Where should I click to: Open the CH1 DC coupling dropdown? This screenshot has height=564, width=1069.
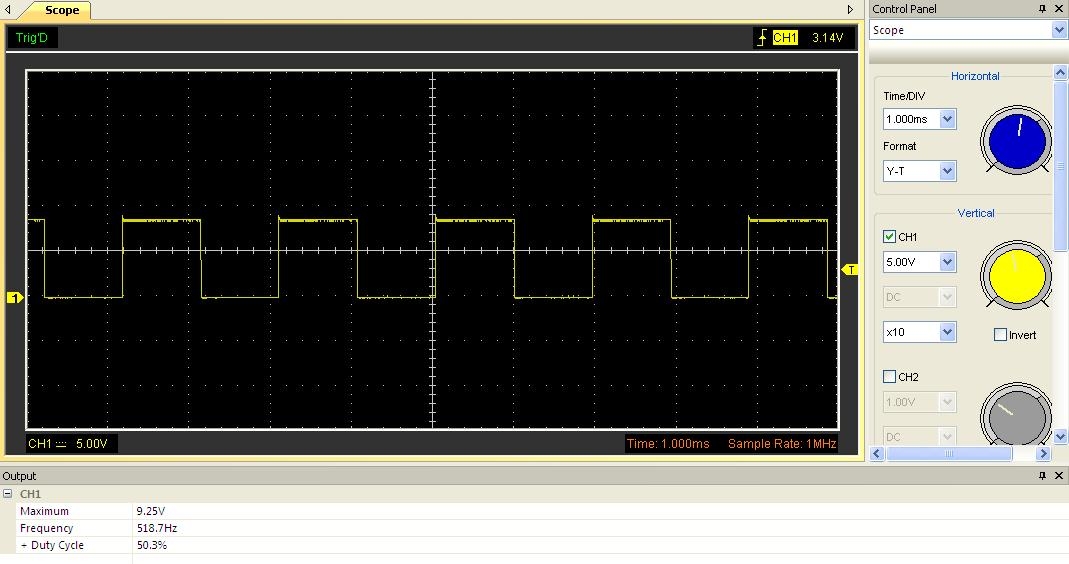pyautogui.click(x=948, y=297)
